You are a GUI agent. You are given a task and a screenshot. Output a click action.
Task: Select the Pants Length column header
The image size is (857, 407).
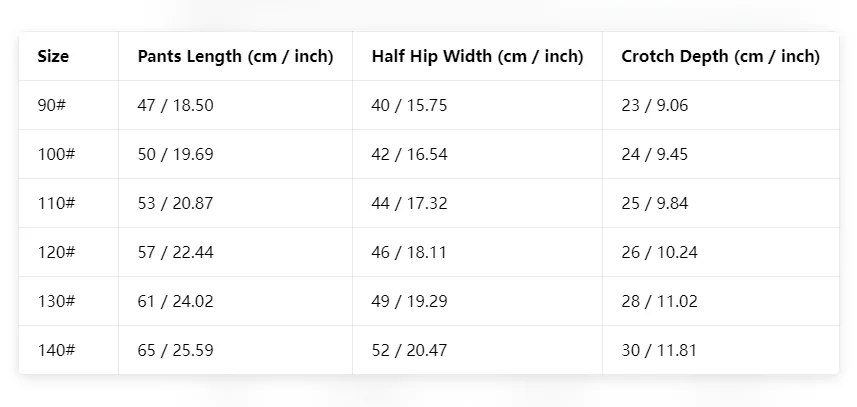[236, 56]
